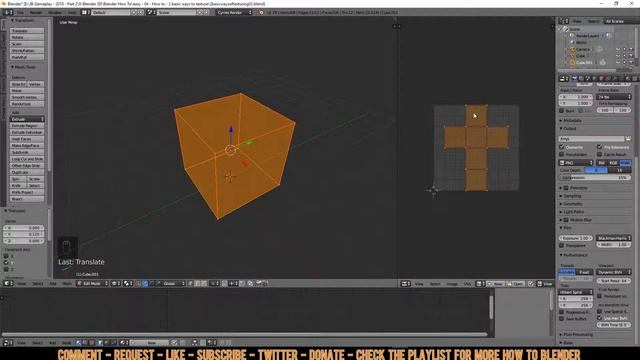Click the output path folder browse icon
This screenshot has height=360, width=640.
(x=628, y=139)
